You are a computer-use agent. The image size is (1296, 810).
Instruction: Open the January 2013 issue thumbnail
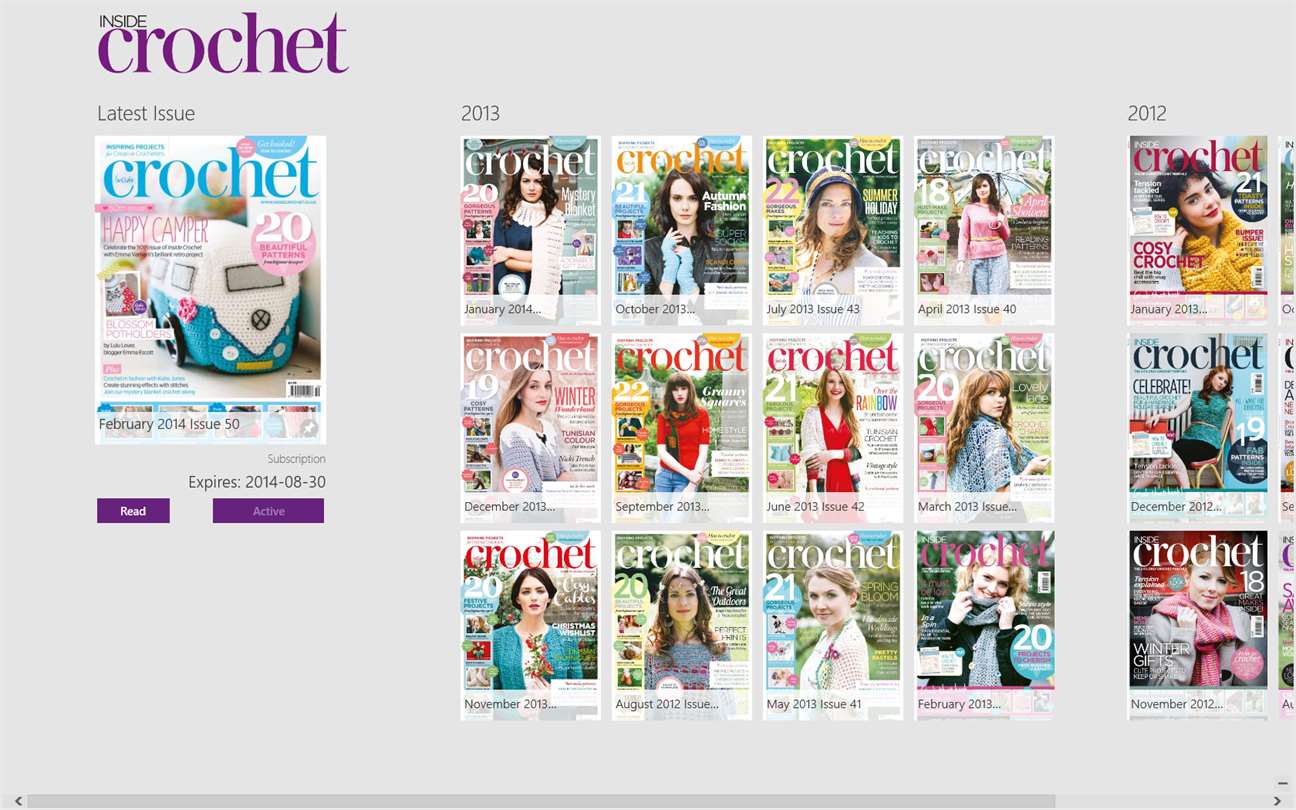[x=1198, y=230]
